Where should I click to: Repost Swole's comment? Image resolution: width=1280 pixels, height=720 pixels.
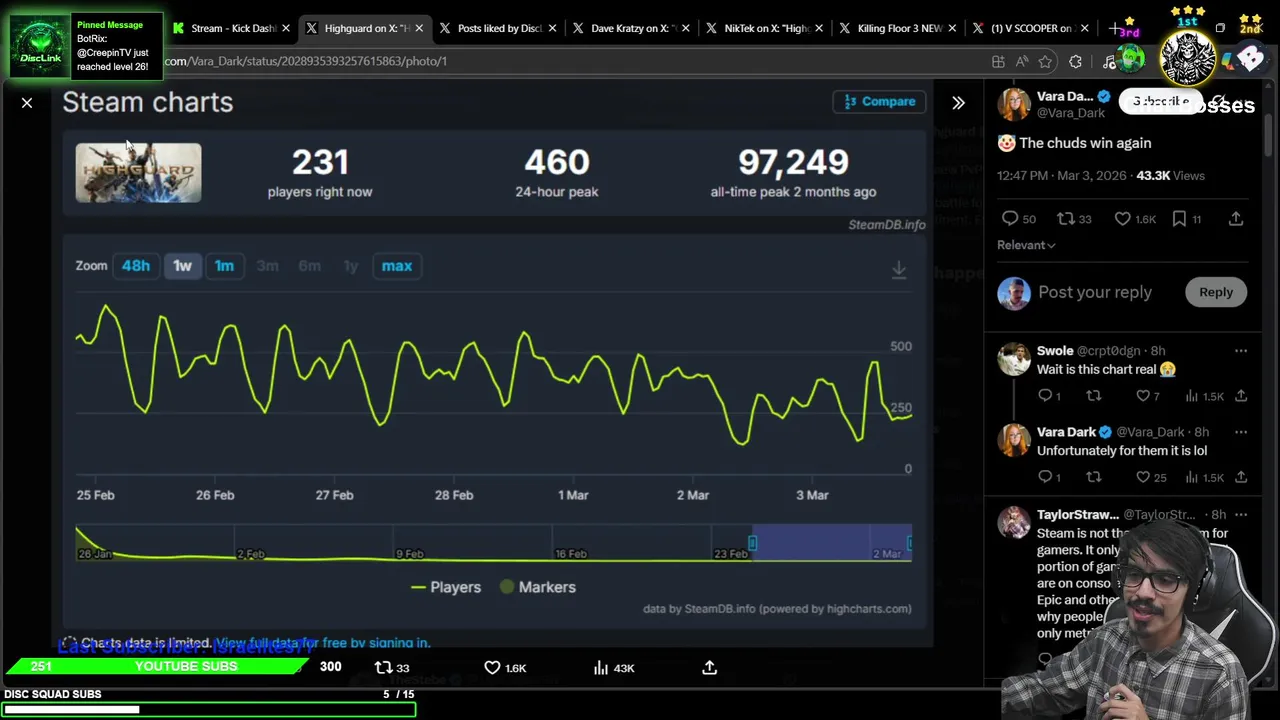tap(1093, 396)
